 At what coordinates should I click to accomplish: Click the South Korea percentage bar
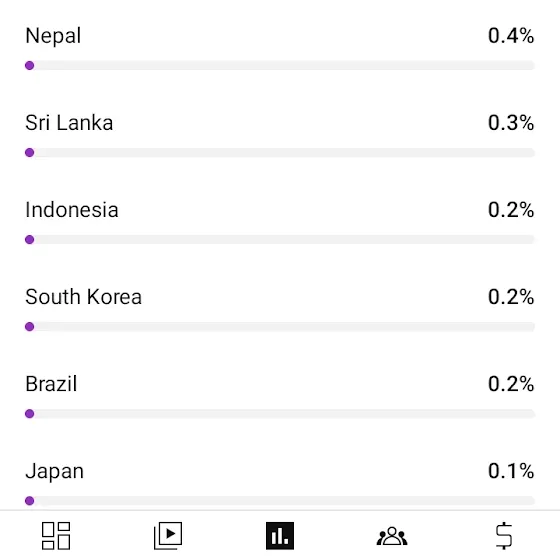pos(280,326)
